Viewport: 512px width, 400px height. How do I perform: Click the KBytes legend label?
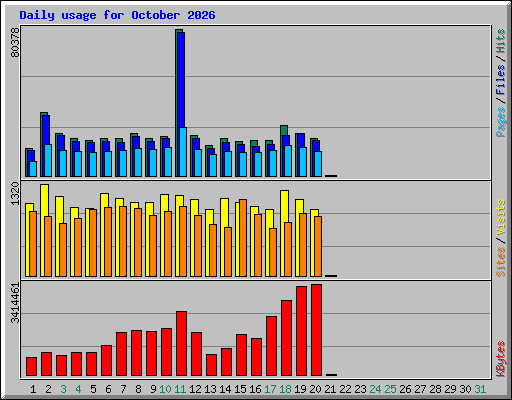click(x=500, y=359)
